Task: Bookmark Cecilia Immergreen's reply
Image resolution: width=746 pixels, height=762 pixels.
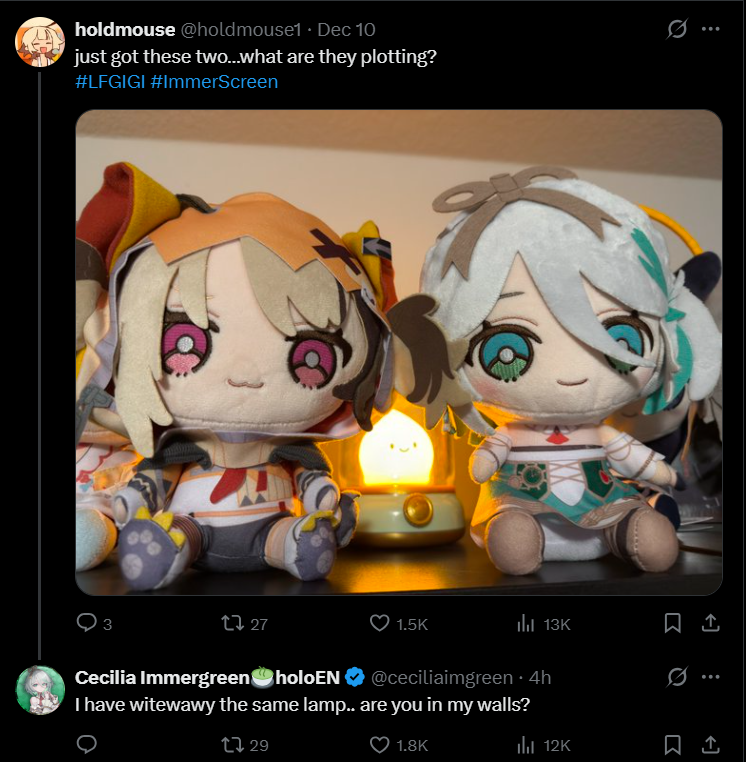Action: point(673,745)
